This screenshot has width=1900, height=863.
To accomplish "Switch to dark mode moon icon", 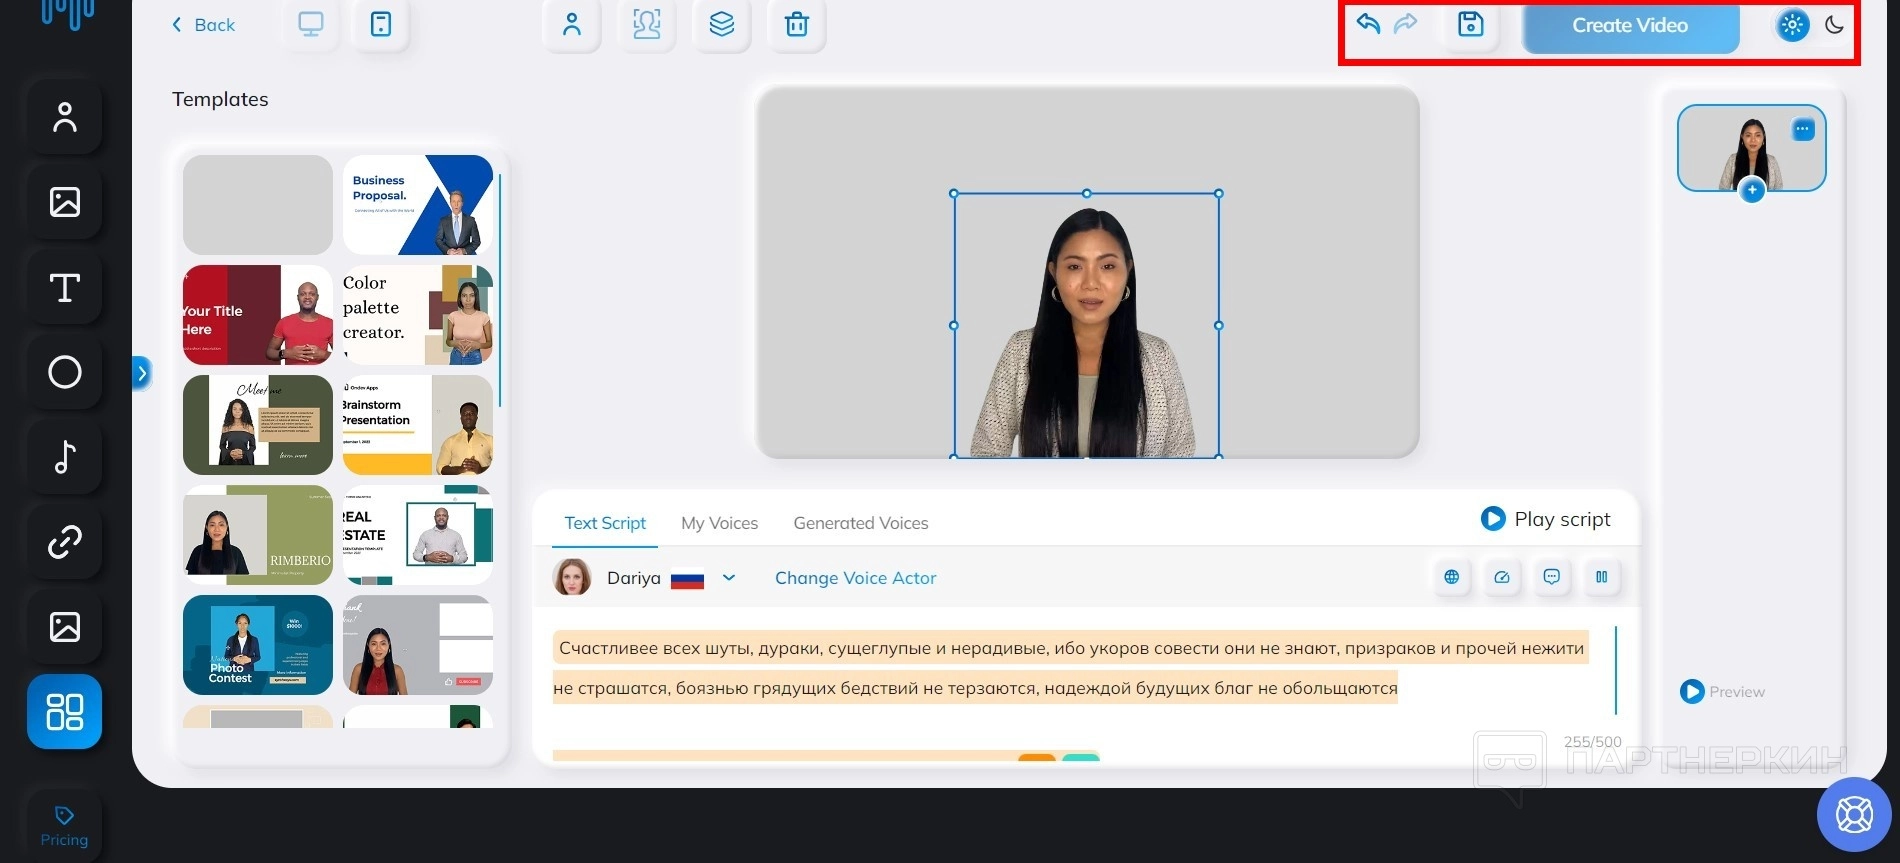I will pyautogui.click(x=1834, y=25).
